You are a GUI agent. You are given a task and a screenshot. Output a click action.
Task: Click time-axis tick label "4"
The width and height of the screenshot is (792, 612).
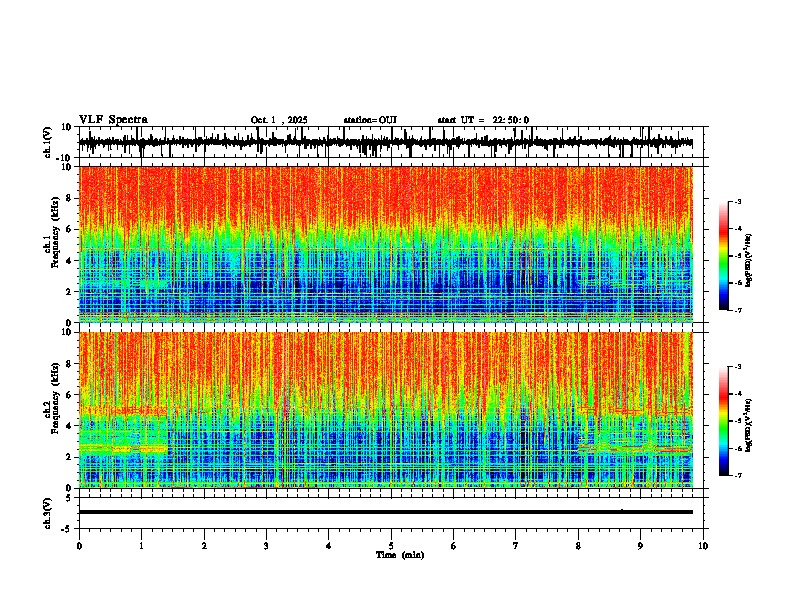point(329,546)
